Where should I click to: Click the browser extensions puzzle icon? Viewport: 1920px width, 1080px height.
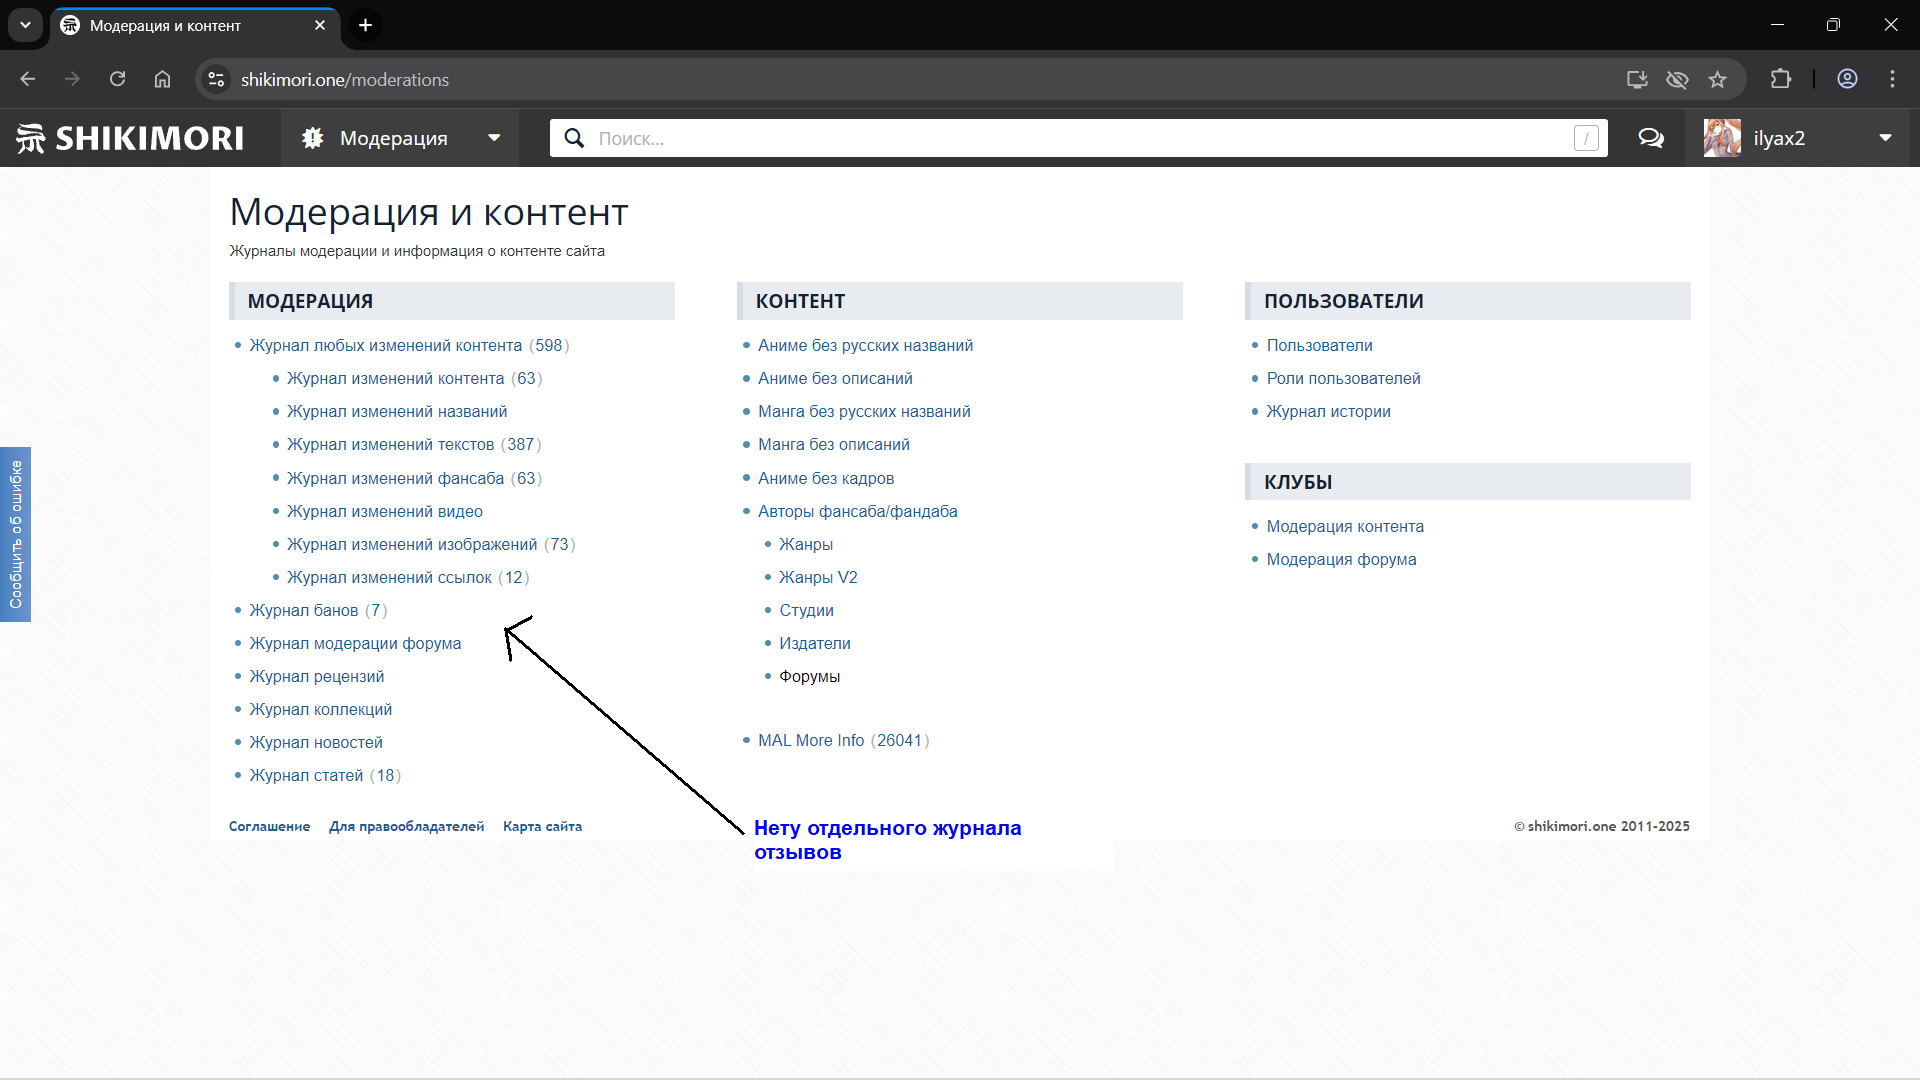click(x=1780, y=79)
